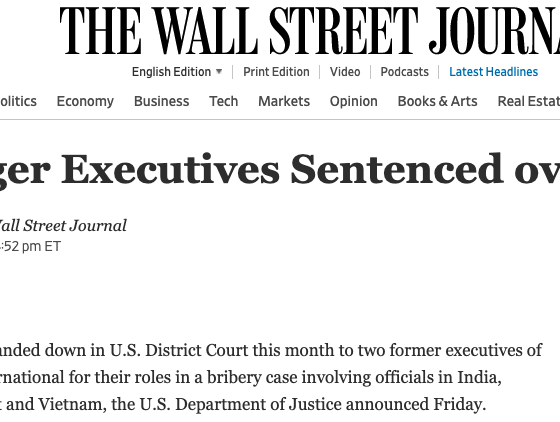Open the Business section
Image resolution: width=560 pixels, height=422 pixels.
[161, 101]
